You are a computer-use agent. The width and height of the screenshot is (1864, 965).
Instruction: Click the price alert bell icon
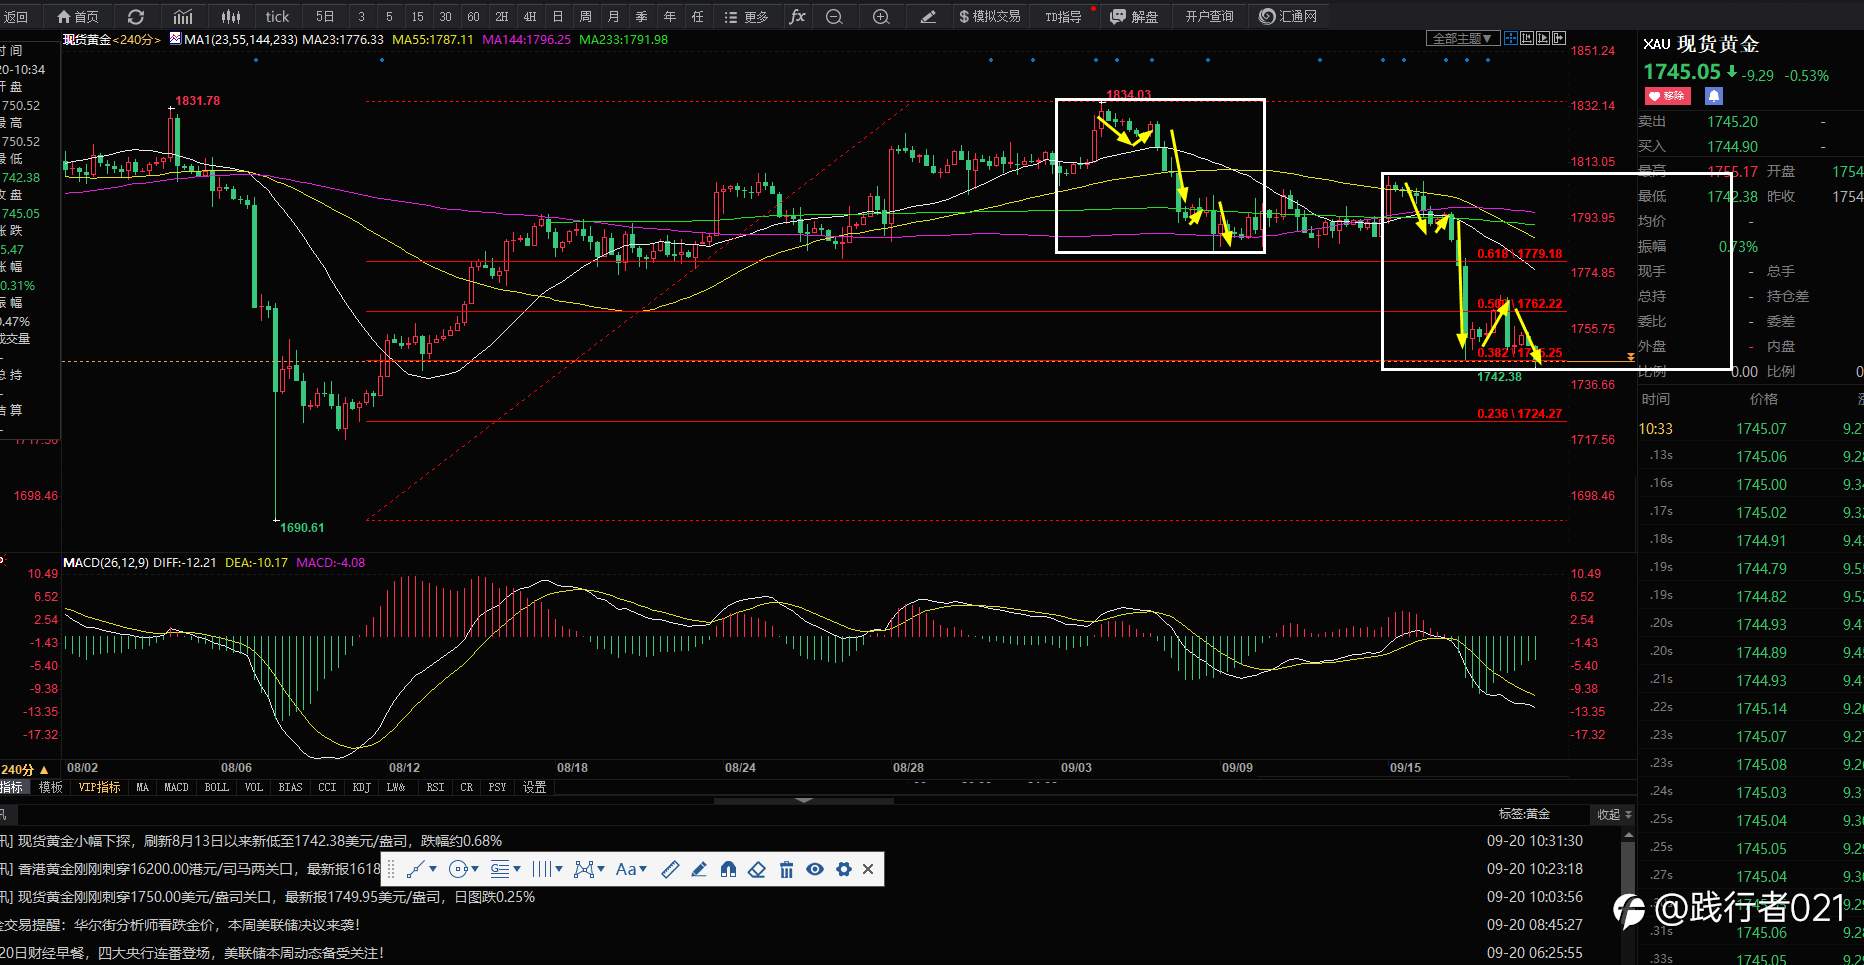pyautogui.click(x=1714, y=96)
